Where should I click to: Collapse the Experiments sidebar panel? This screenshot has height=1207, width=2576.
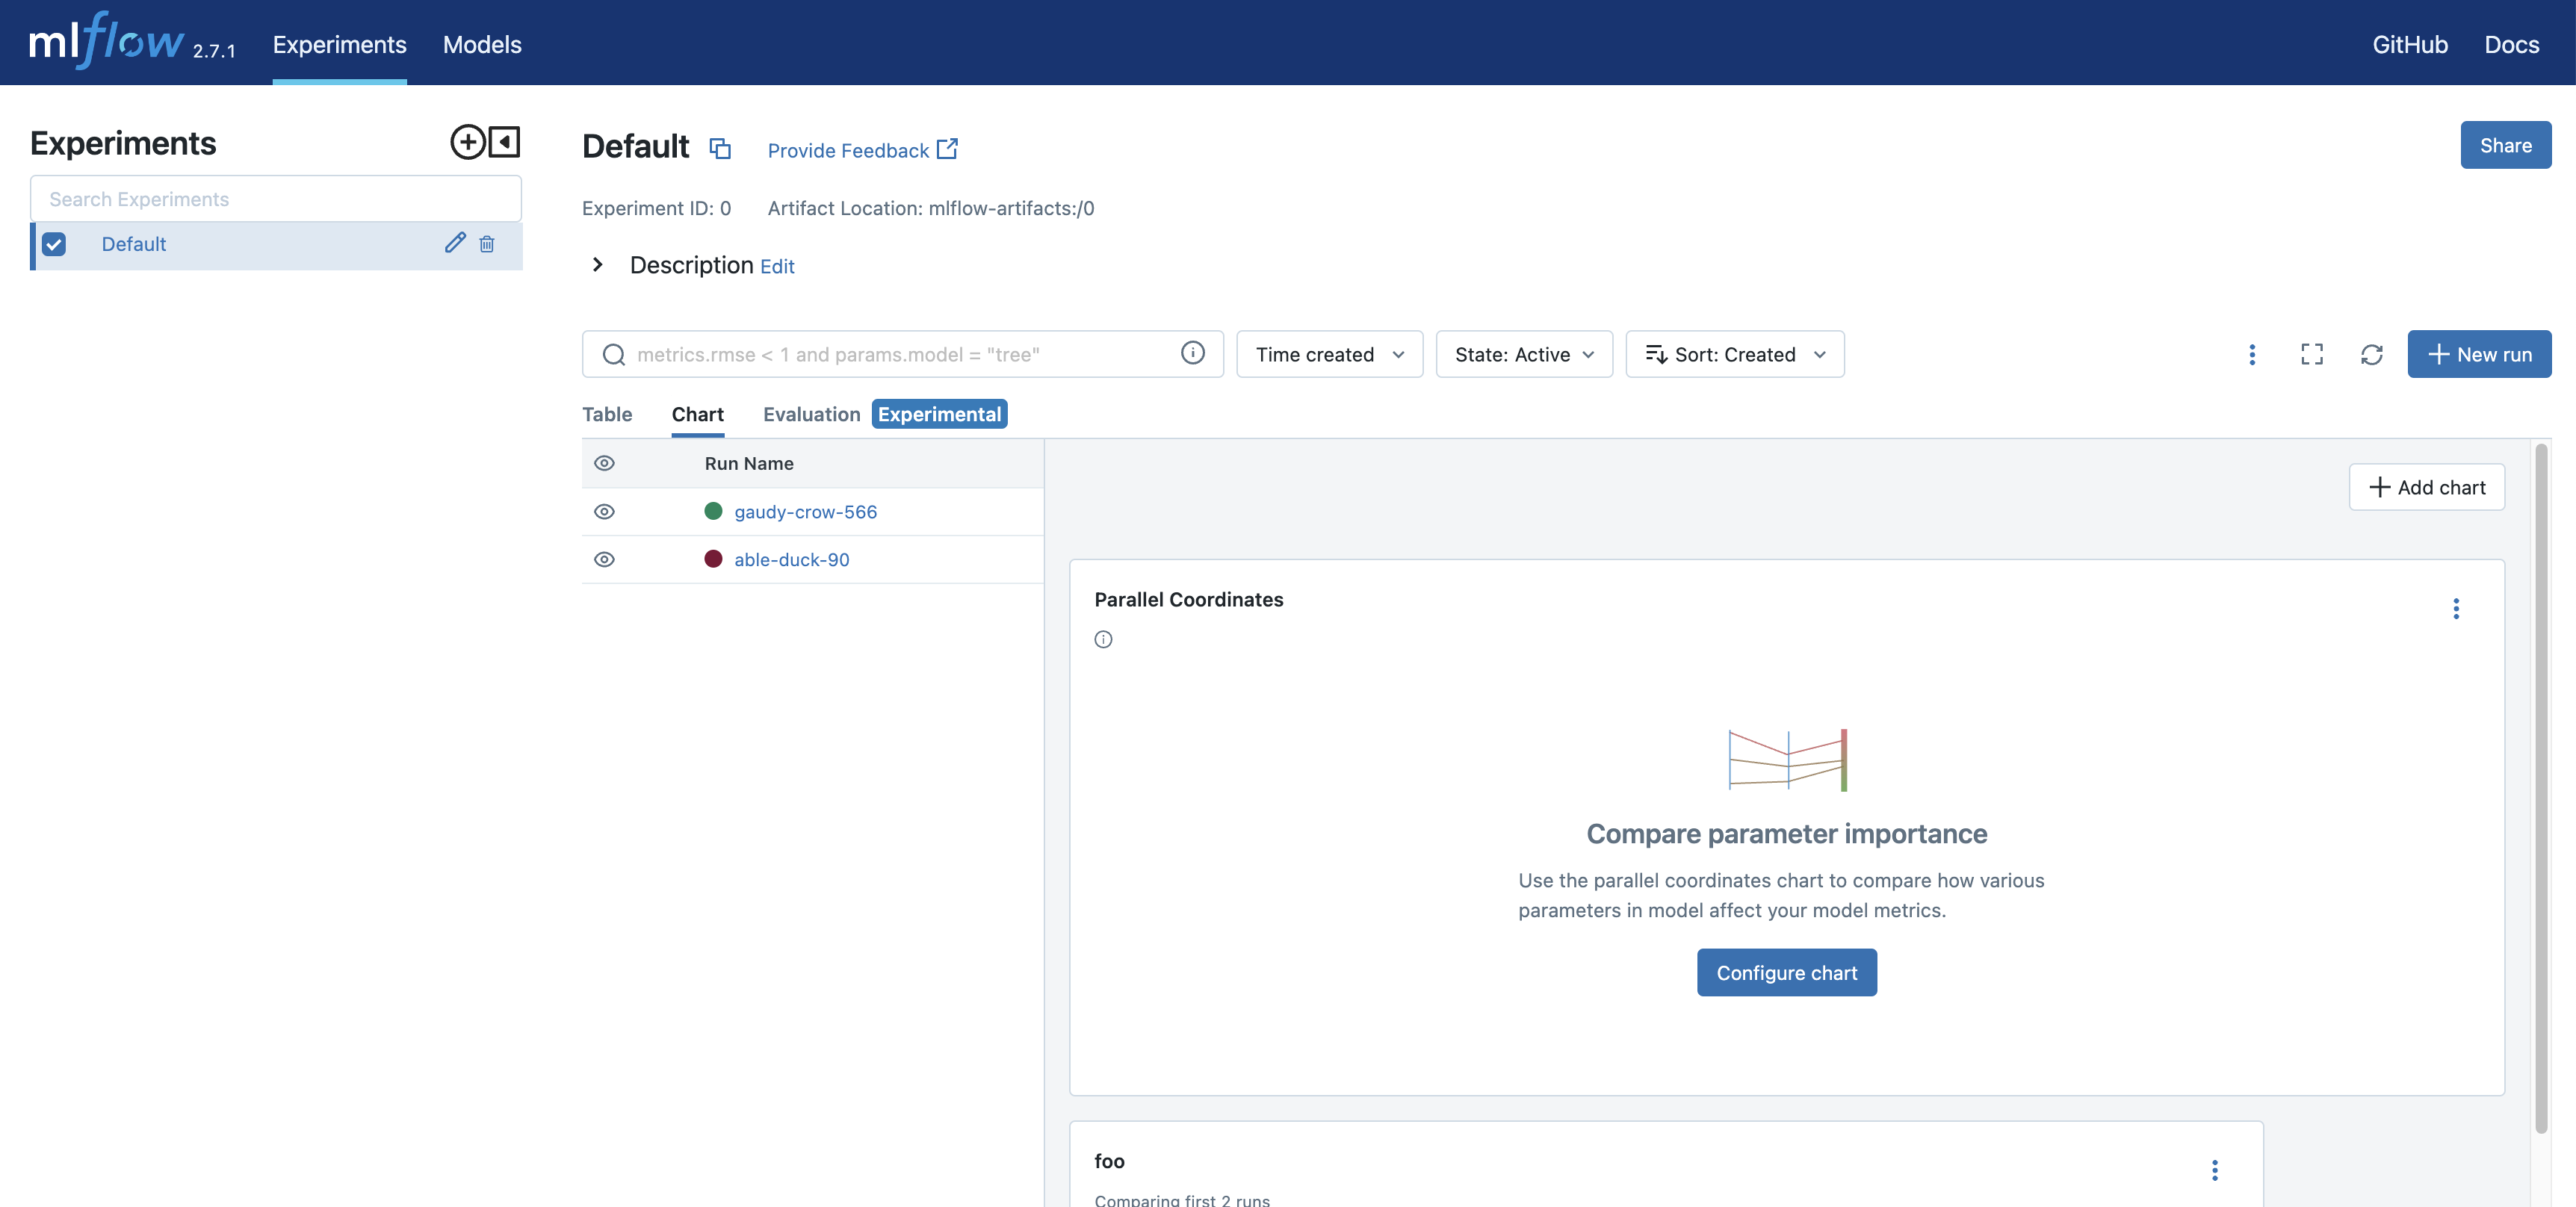tap(503, 142)
